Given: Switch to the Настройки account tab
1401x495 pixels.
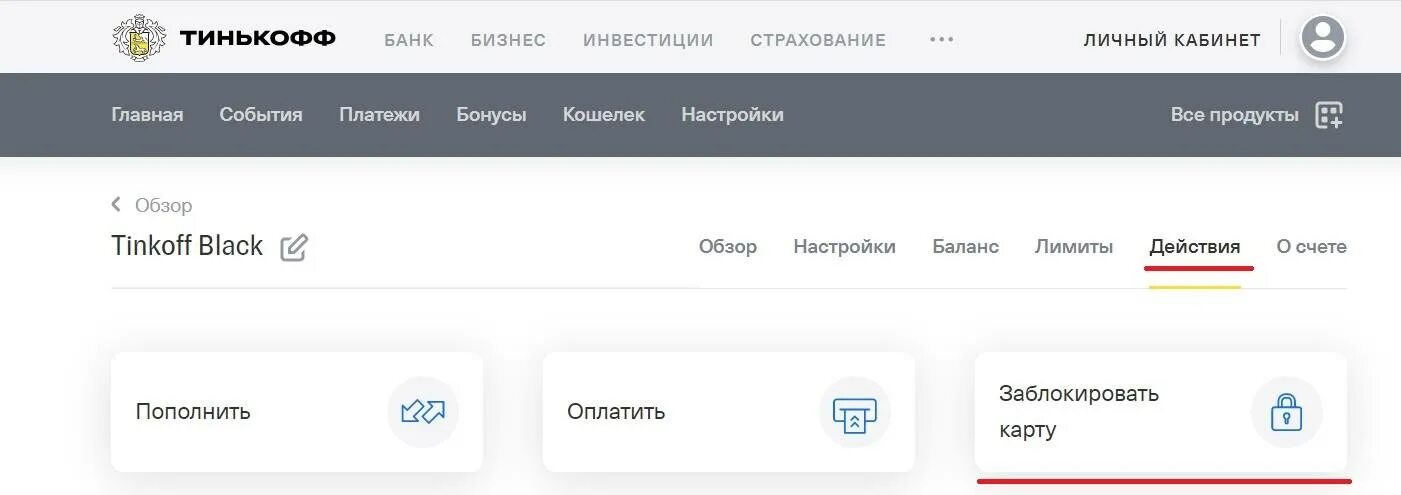Looking at the screenshot, I should click(x=844, y=246).
